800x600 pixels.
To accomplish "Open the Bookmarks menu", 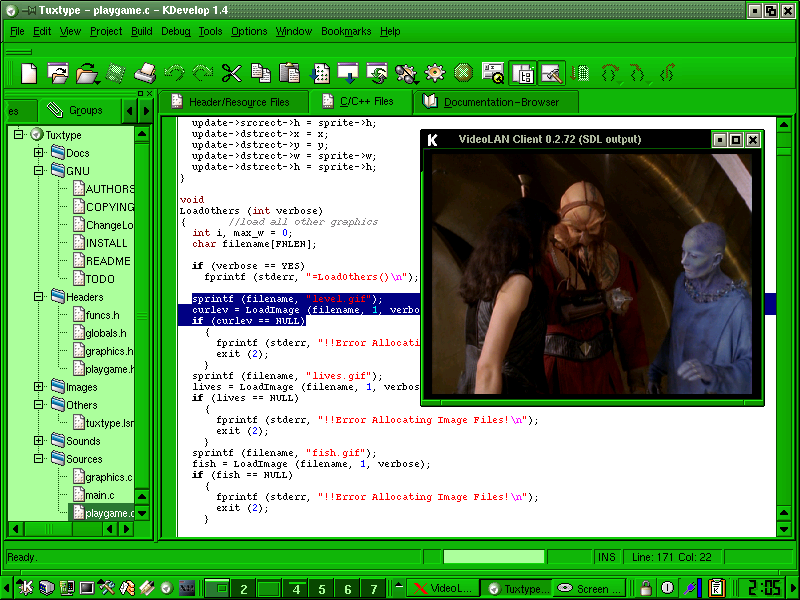I will point(346,32).
